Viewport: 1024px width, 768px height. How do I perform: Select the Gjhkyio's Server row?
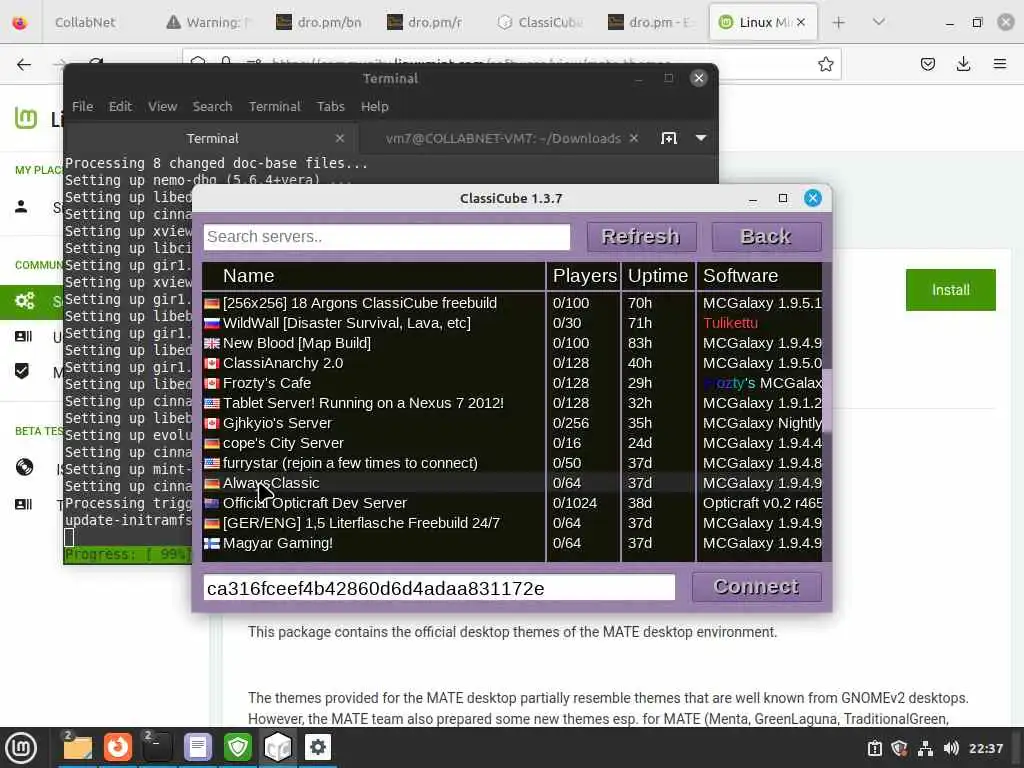(512, 423)
